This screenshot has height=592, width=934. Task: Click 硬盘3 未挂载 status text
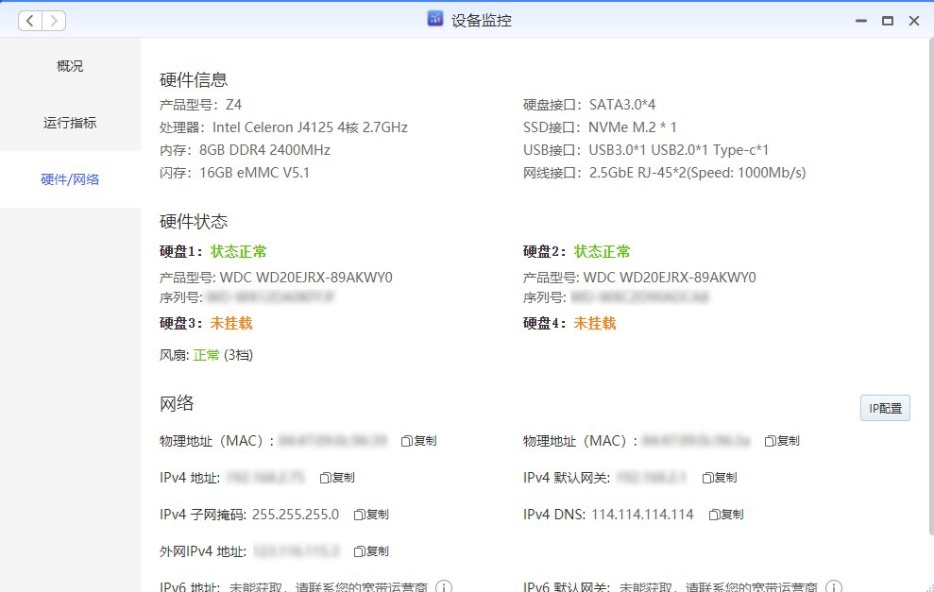pos(231,323)
